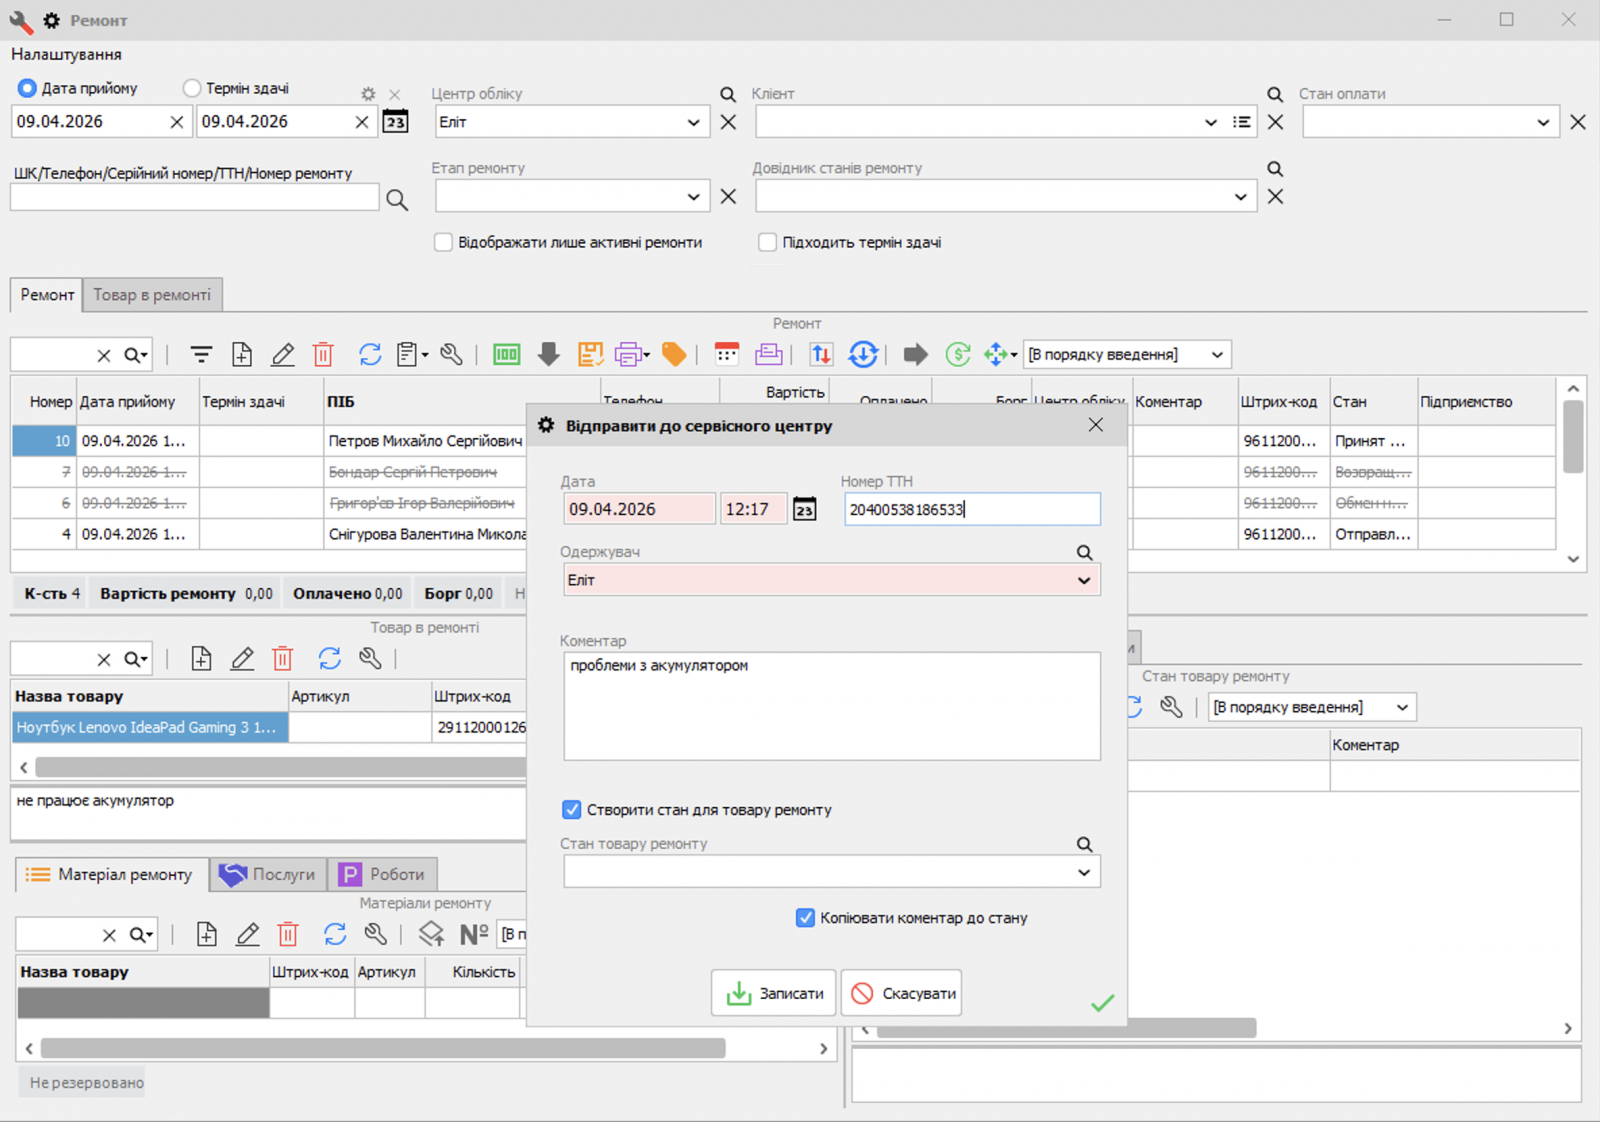The height and width of the screenshot is (1122, 1600).
Task: Uncheck Створити стан для товару ремонту
Action: coord(572,810)
